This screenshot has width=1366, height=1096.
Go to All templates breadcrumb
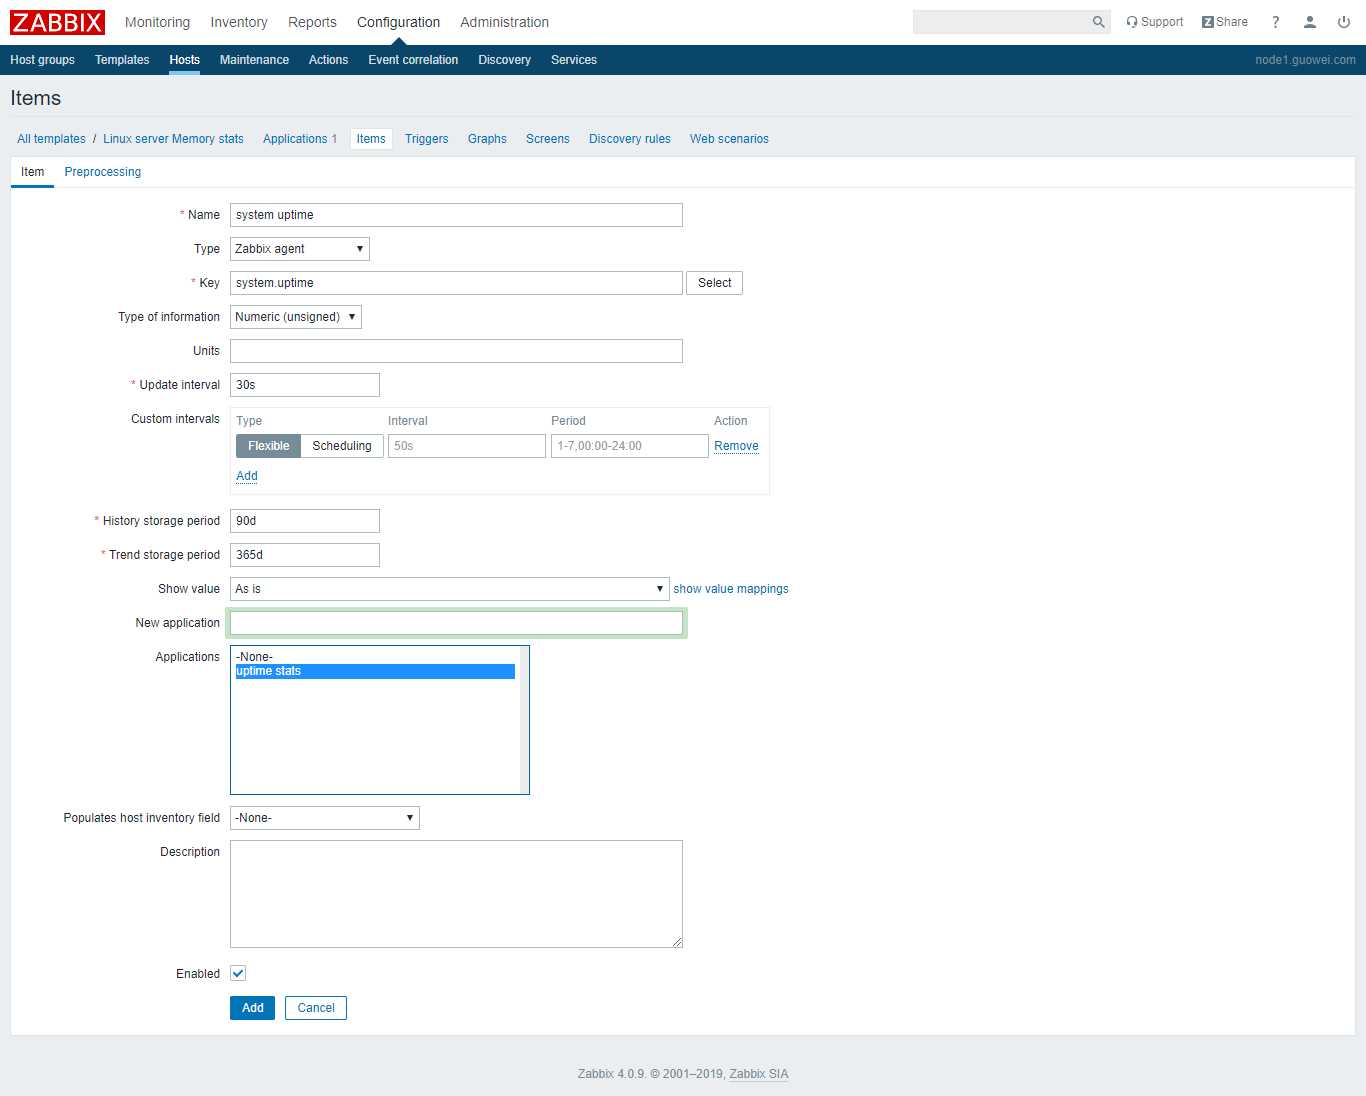(x=51, y=139)
